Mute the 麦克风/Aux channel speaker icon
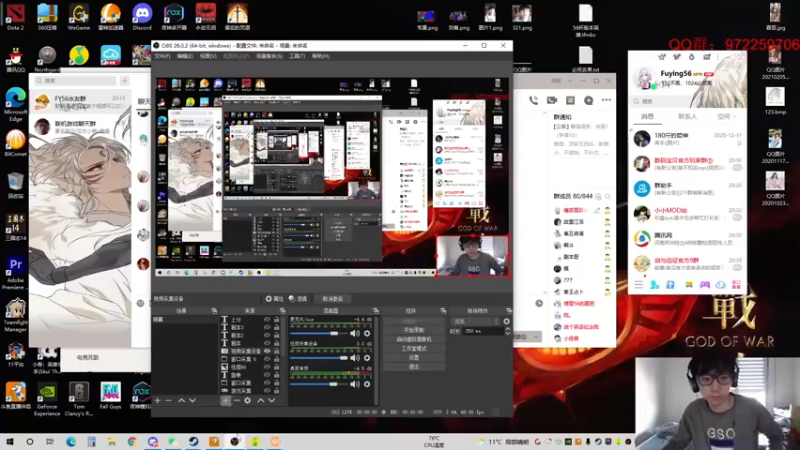800x450 pixels. [355, 333]
